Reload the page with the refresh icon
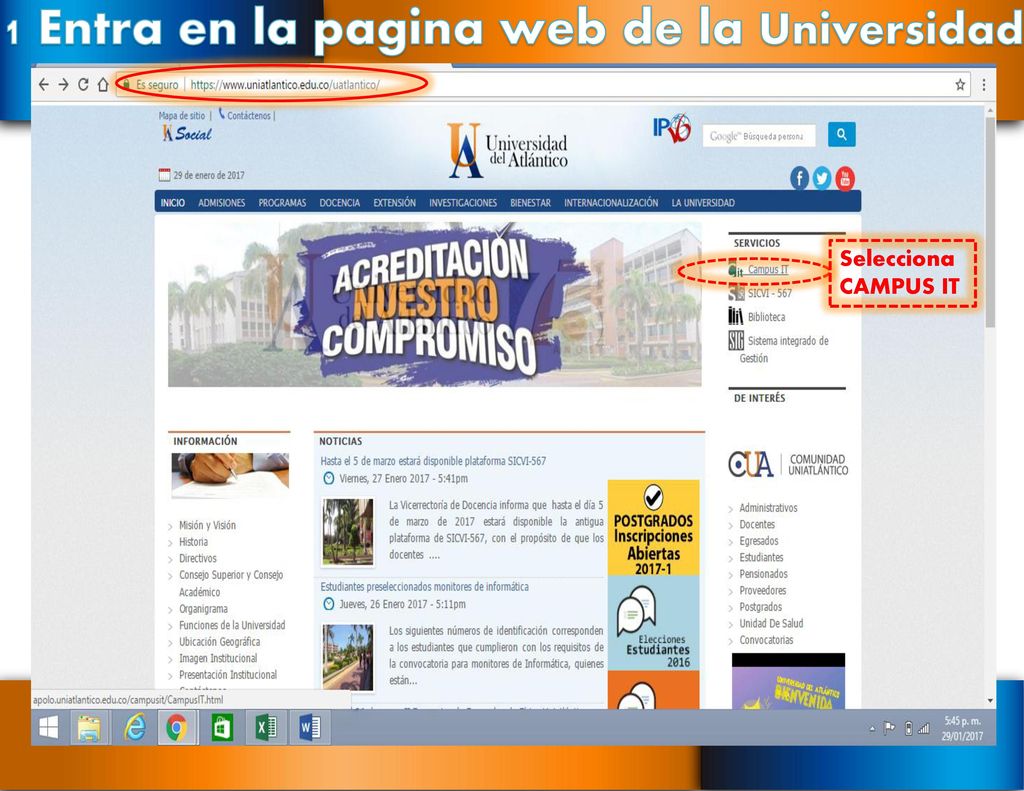This screenshot has width=1024, height=791. tap(83, 84)
